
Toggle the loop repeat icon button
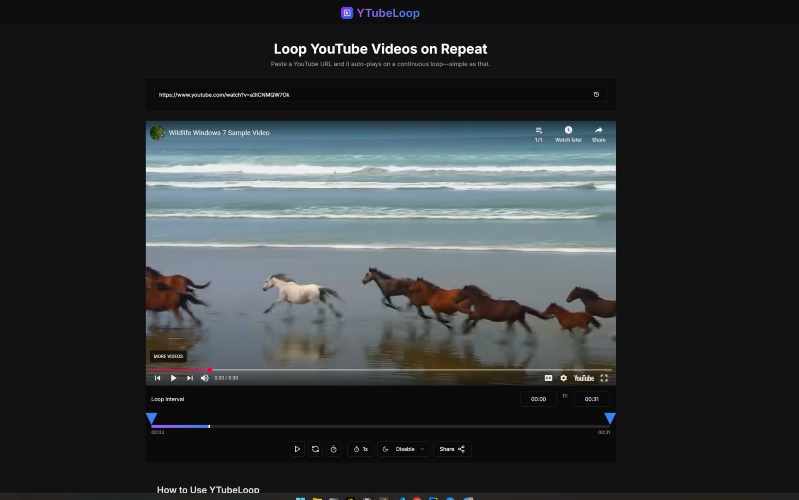point(315,449)
